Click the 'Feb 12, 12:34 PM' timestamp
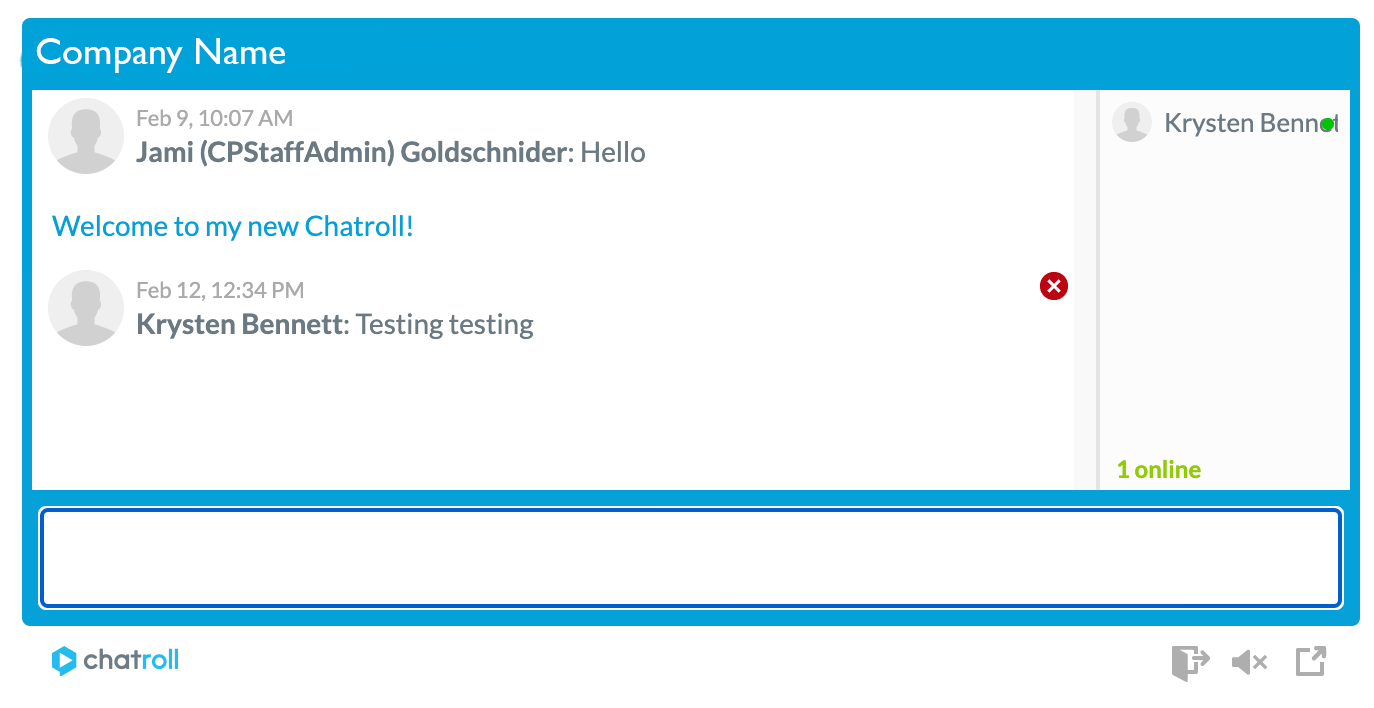The width and height of the screenshot is (1374, 708). click(x=220, y=290)
